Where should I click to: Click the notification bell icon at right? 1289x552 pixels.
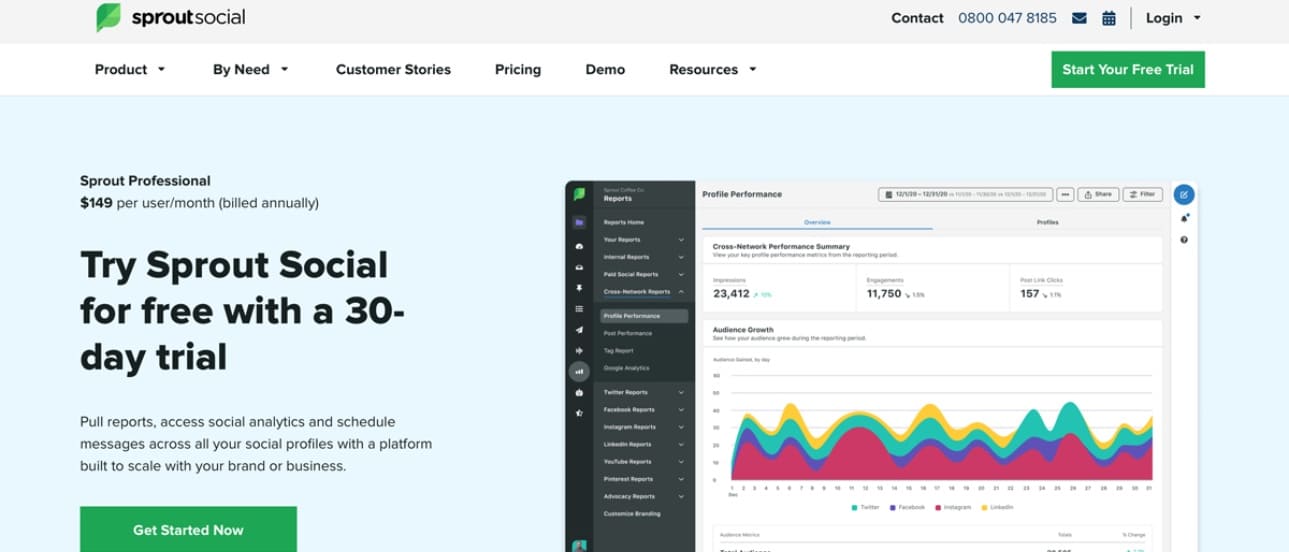tap(1184, 218)
